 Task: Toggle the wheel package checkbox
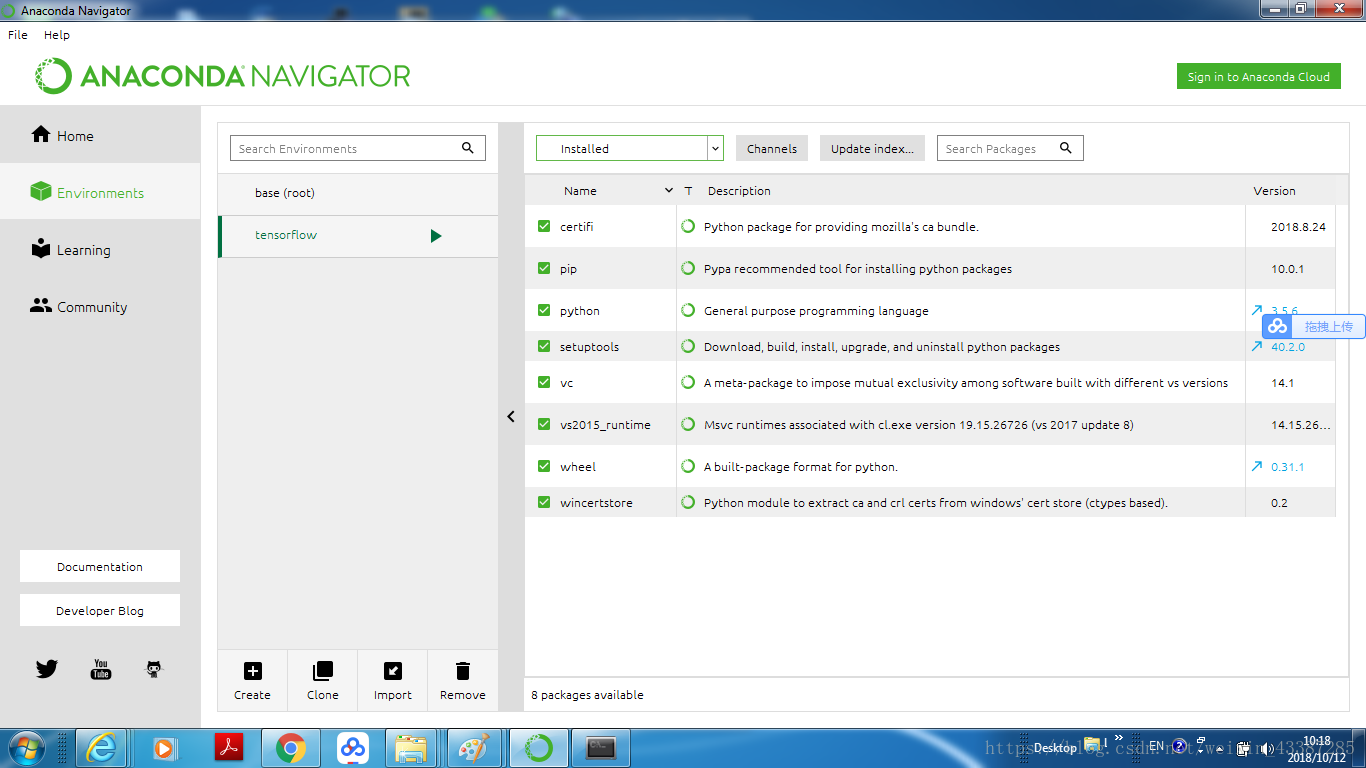click(544, 466)
